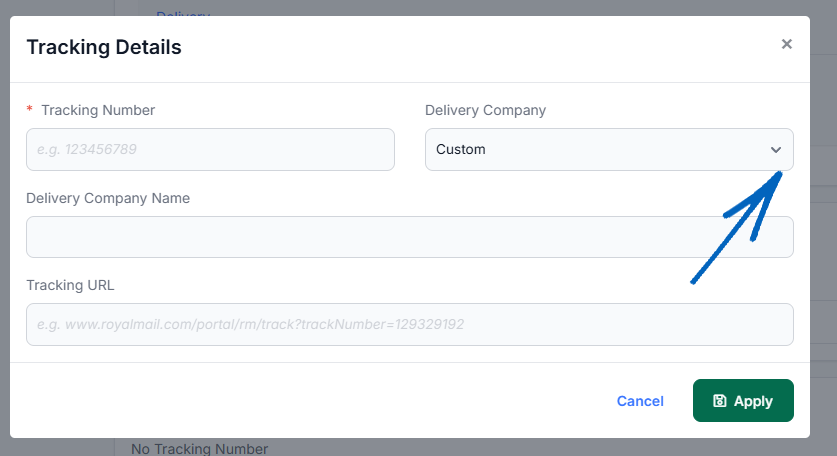Select the 'Custom' value in combo box
The height and width of the screenshot is (456, 837).
[461, 150]
